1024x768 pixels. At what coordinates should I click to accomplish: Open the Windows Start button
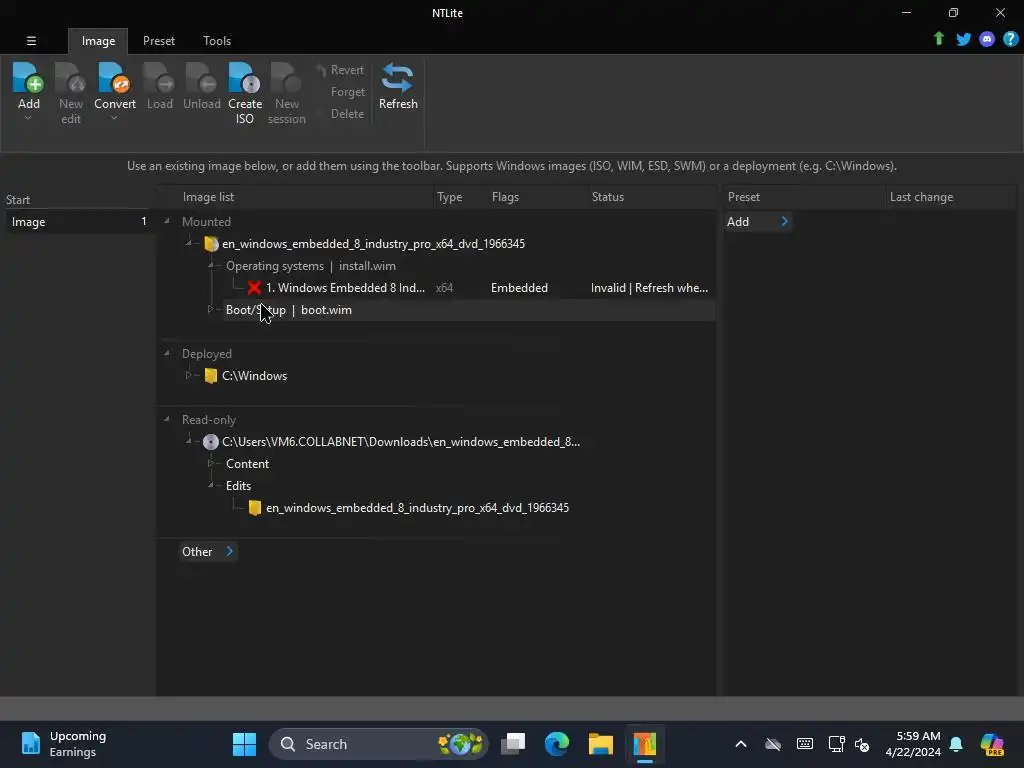[244, 744]
